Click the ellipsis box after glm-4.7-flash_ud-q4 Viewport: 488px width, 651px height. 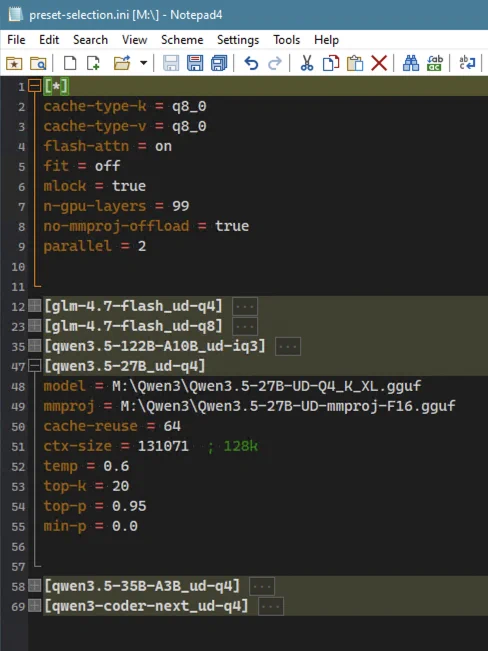(x=245, y=307)
